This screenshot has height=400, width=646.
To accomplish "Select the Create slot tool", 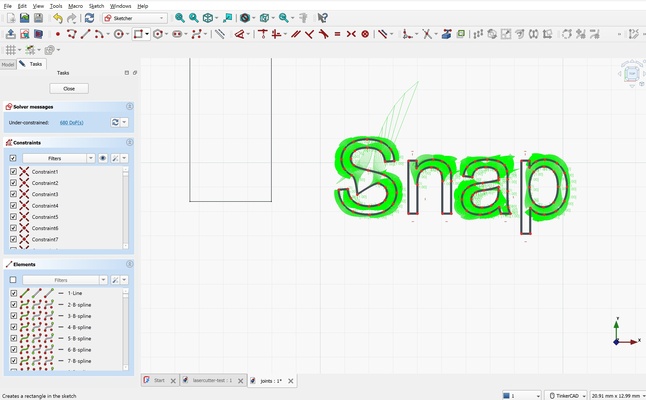I will point(177,34).
